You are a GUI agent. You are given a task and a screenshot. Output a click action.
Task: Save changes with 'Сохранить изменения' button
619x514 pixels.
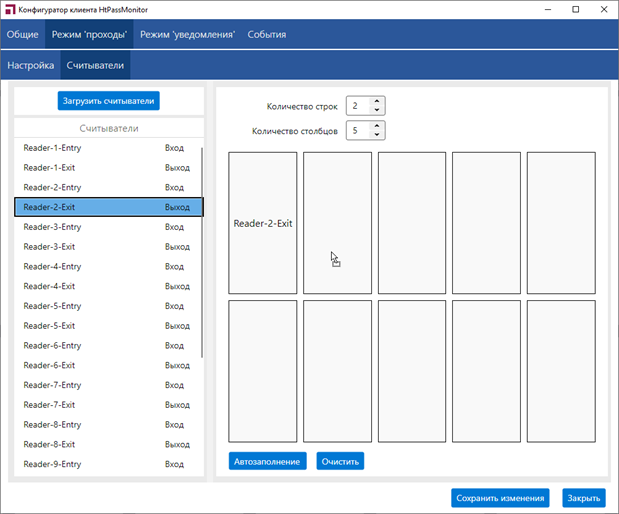(x=500, y=498)
